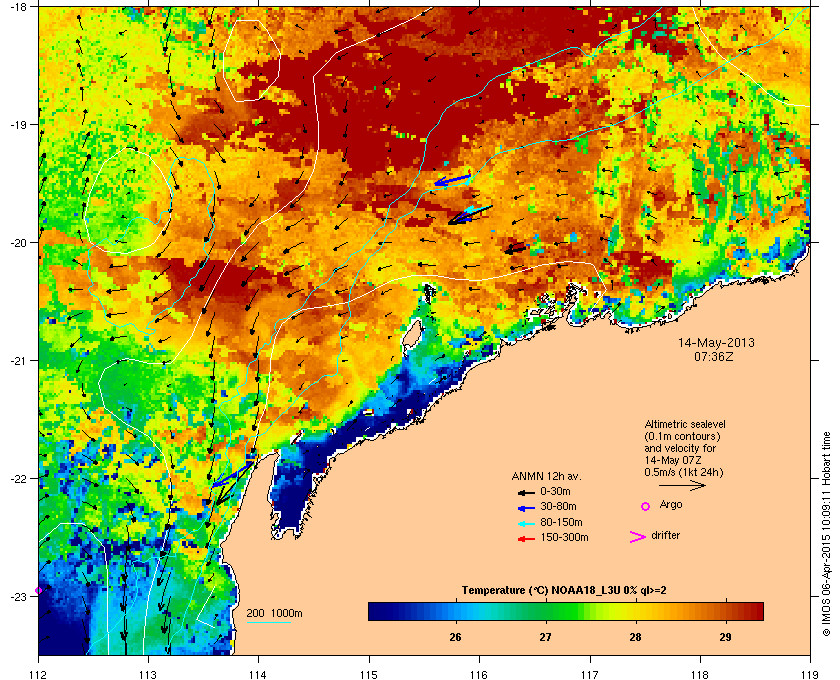
Task: Click the '80-150m' depth label
Action: [561, 522]
